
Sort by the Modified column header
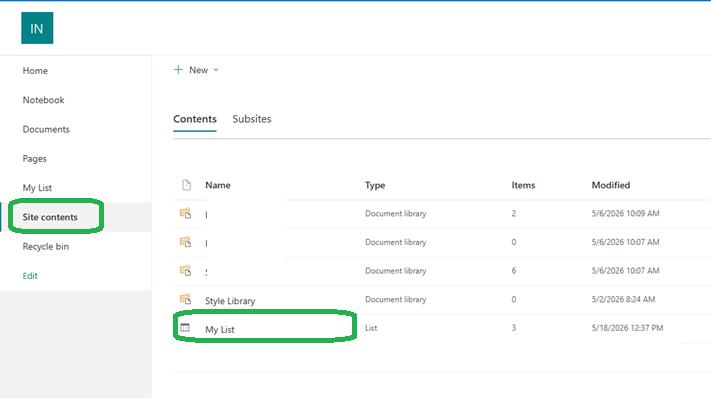pos(611,185)
